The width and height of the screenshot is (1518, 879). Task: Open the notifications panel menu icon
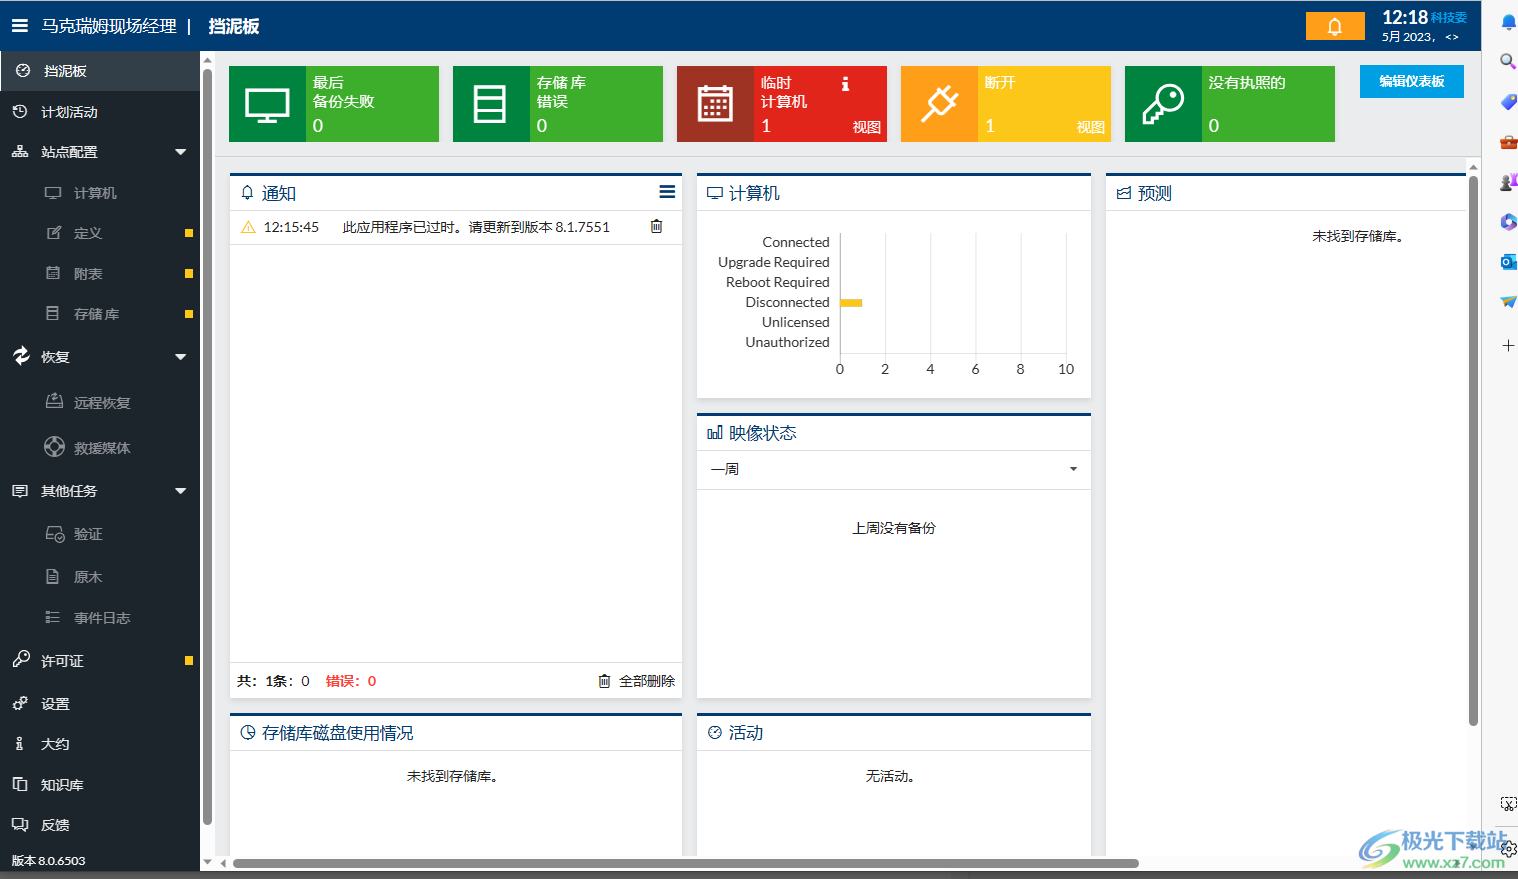coord(667,192)
